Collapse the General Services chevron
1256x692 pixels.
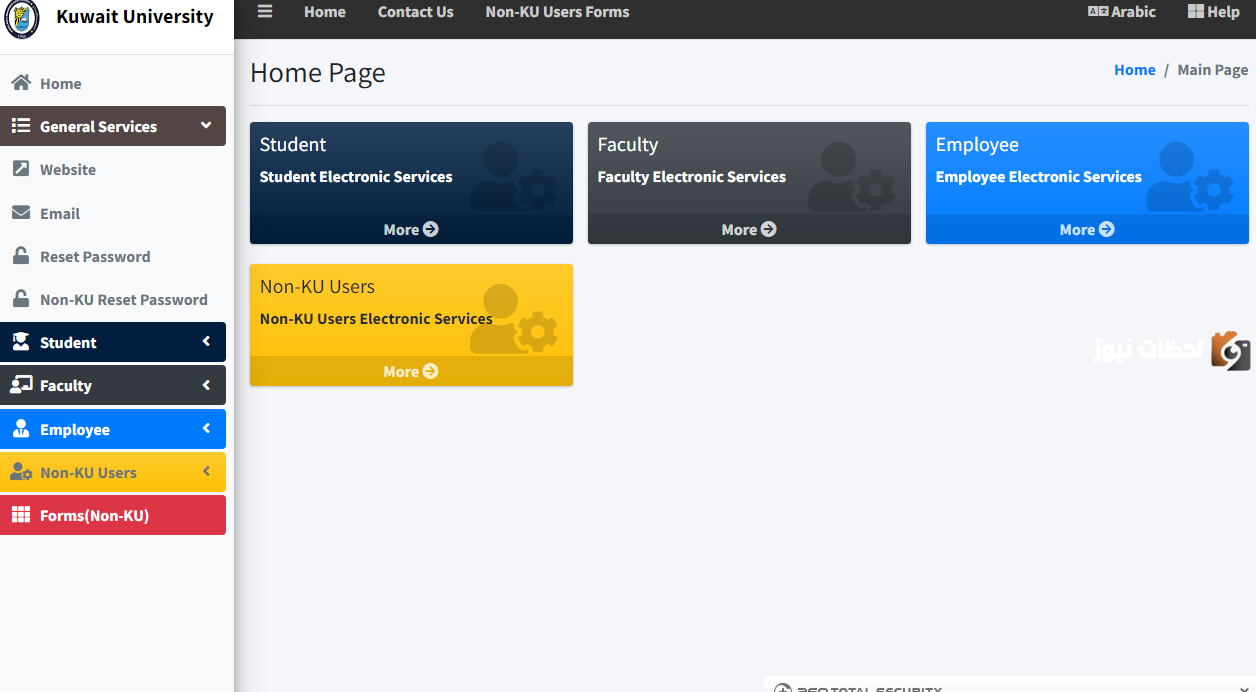coord(206,125)
